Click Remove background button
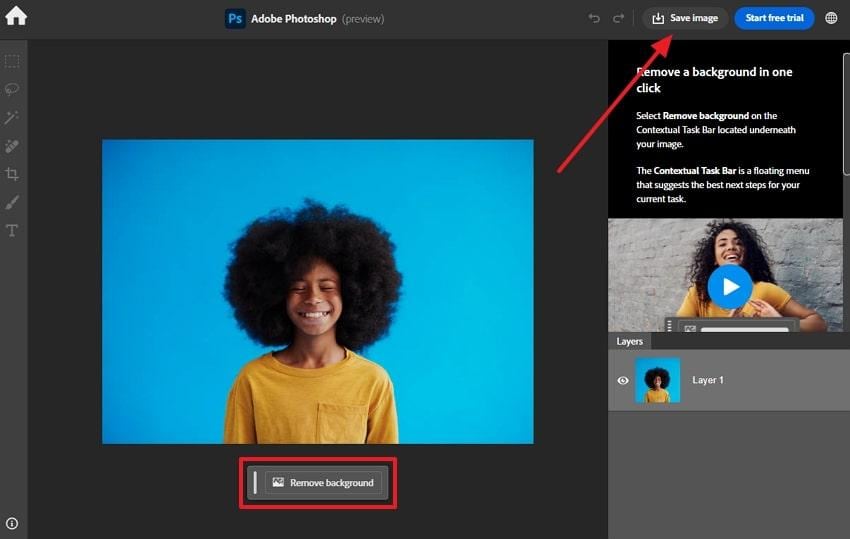The width and height of the screenshot is (850, 539). [x=324, y=482]
